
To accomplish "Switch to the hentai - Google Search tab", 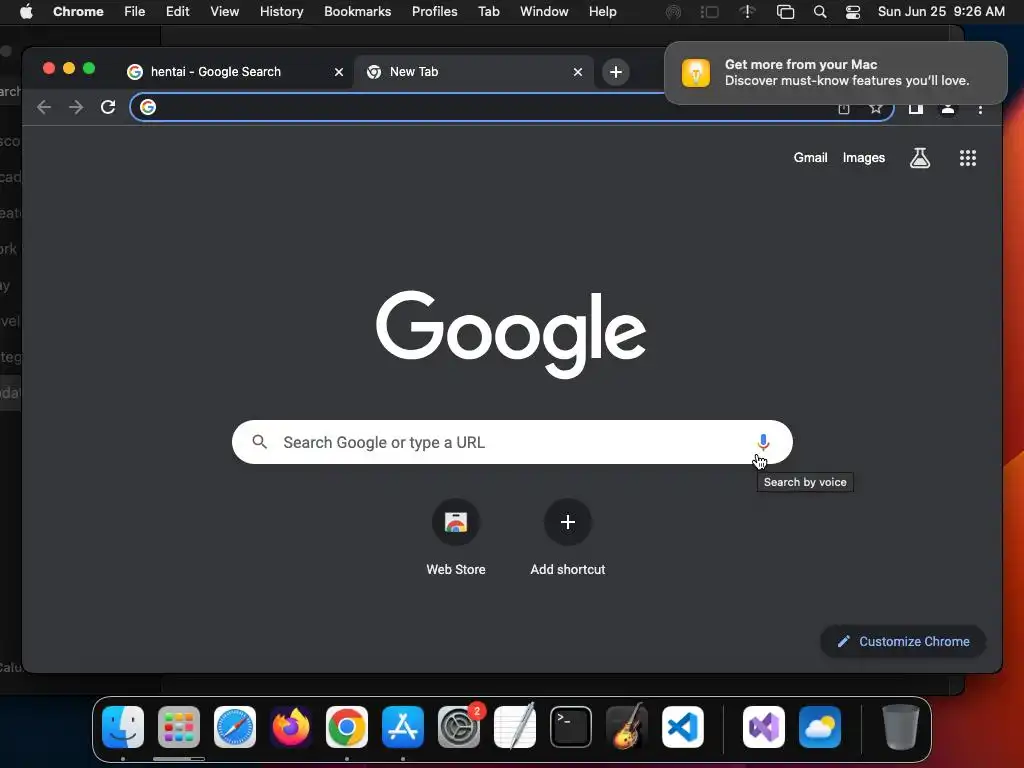I will [x=235, y=72].
